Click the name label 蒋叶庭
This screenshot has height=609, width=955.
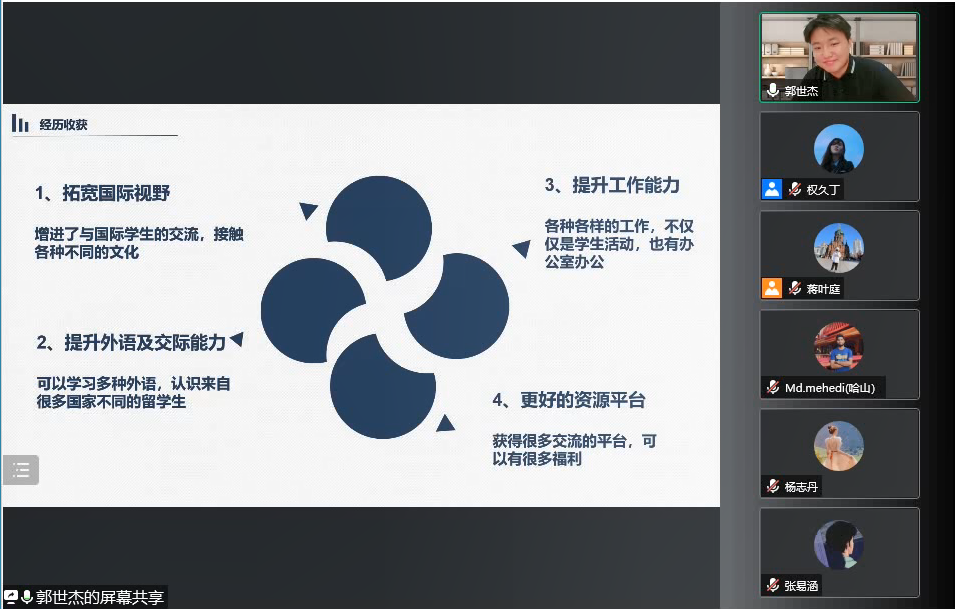[x=823, y=289]
